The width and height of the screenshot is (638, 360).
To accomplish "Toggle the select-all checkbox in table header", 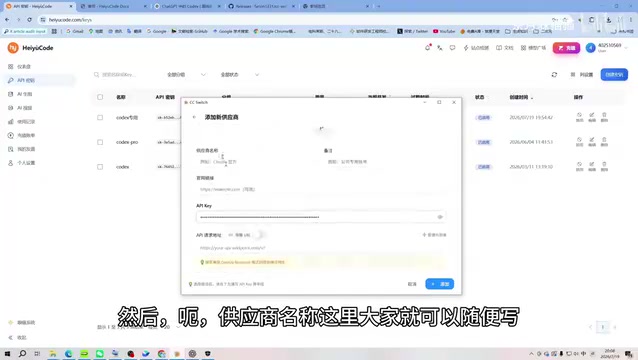I will 100,97.
